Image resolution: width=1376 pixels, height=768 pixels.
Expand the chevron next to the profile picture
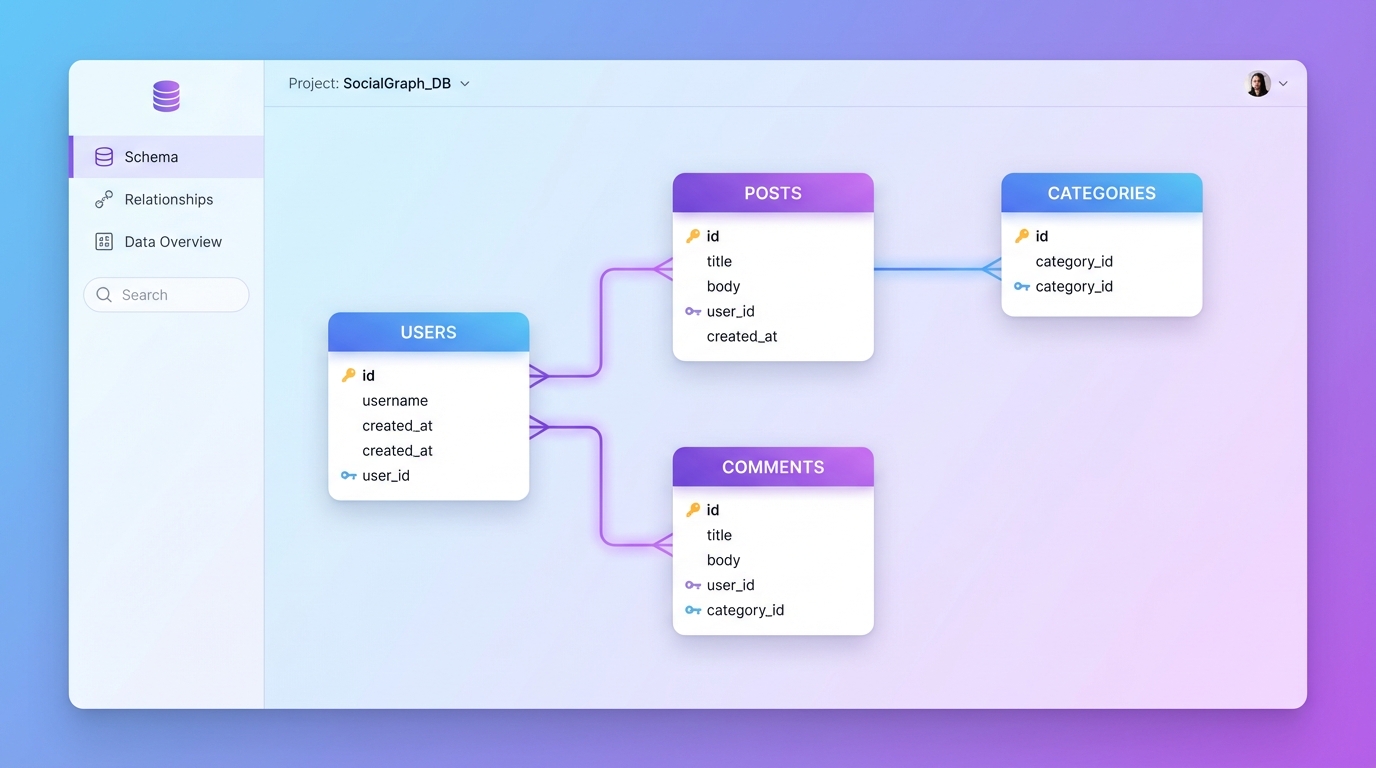1282,84
